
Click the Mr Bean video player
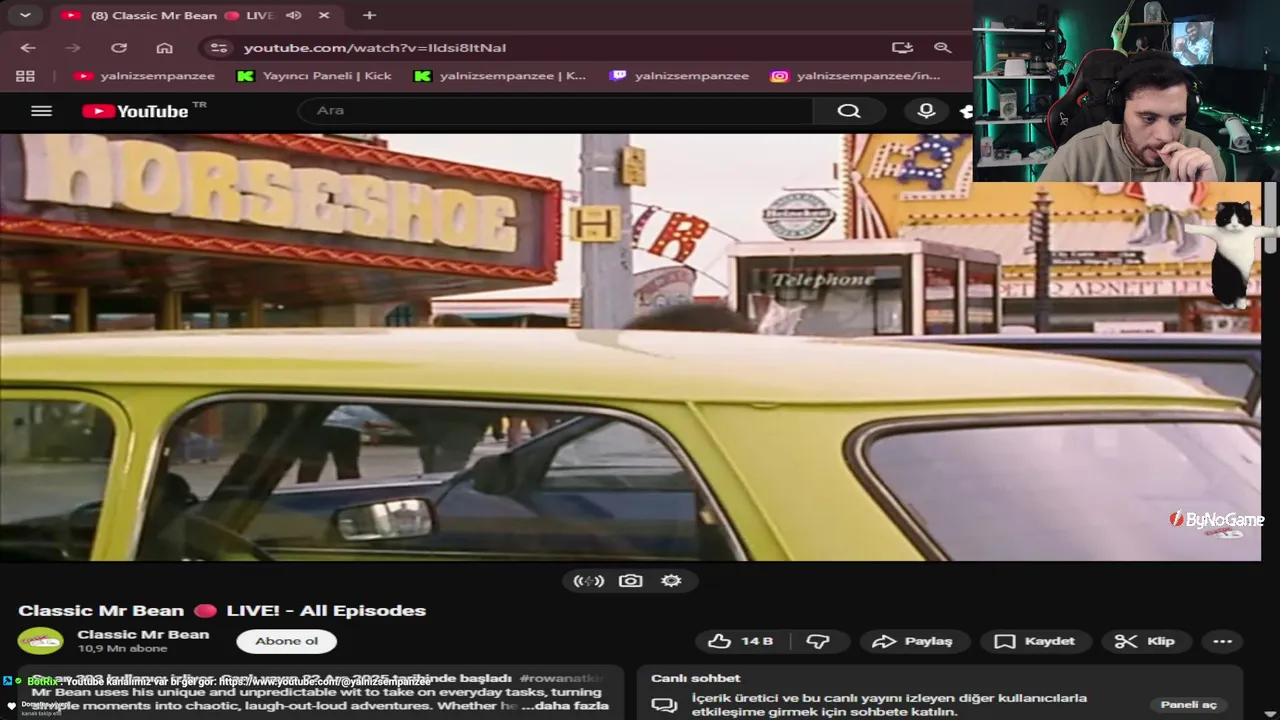(x=630, y=347)
